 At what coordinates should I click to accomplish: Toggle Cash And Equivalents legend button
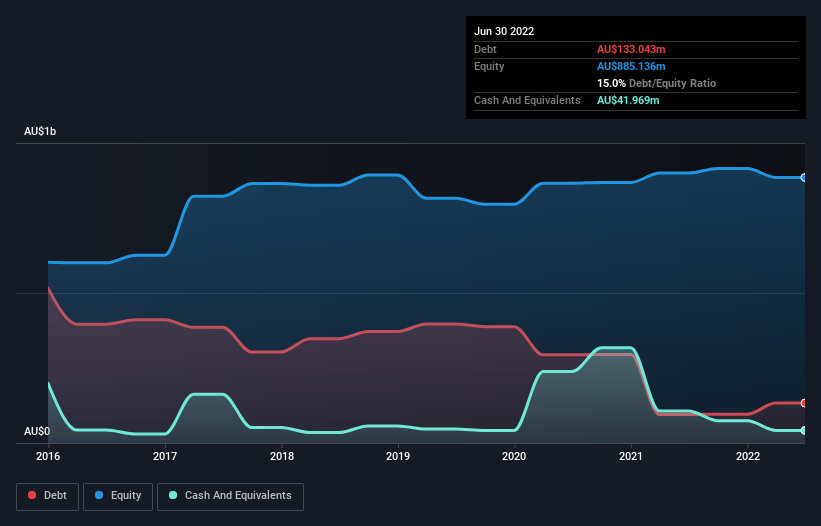point(230,496)
